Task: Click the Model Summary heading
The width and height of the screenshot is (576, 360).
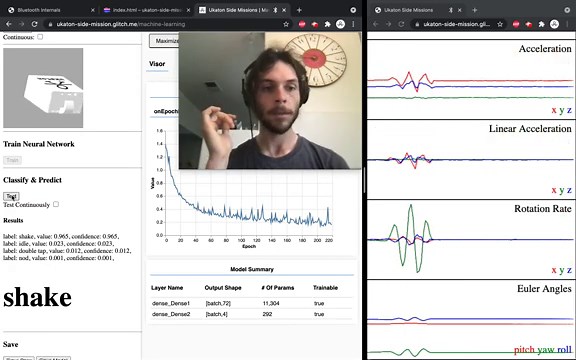Action: 252,269
